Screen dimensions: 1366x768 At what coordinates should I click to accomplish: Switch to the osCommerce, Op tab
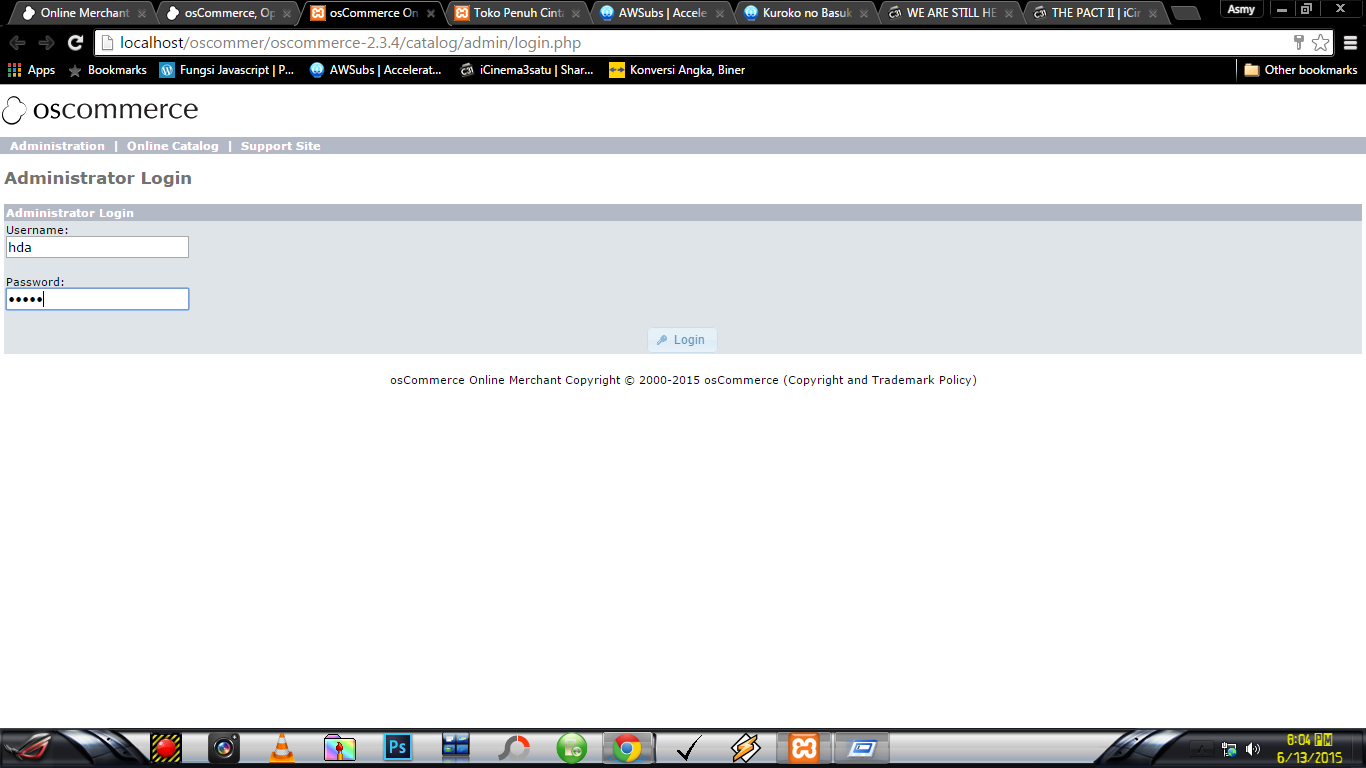pos(228,13)
